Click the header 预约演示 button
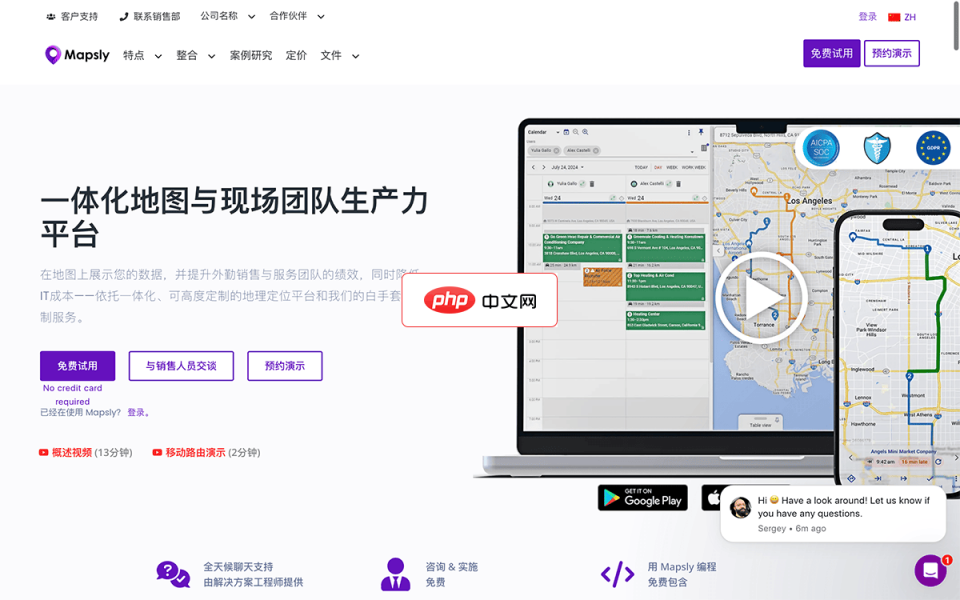 [891, 53]
